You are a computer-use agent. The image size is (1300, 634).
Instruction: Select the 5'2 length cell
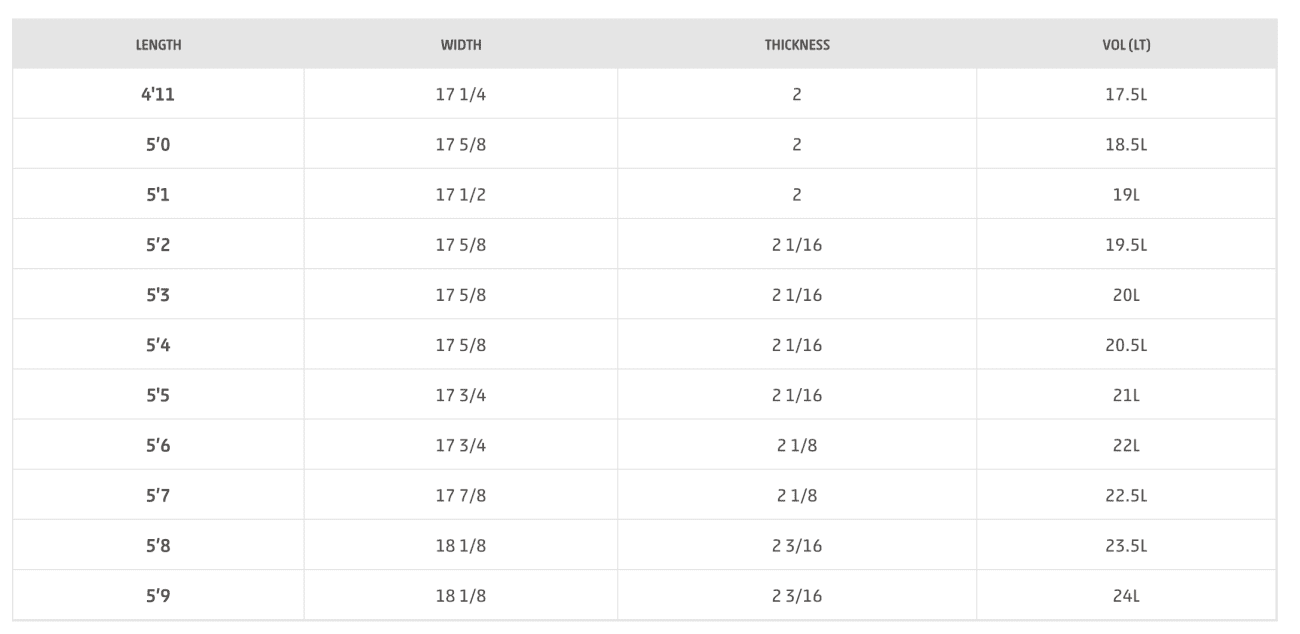[x=158, y=245]
